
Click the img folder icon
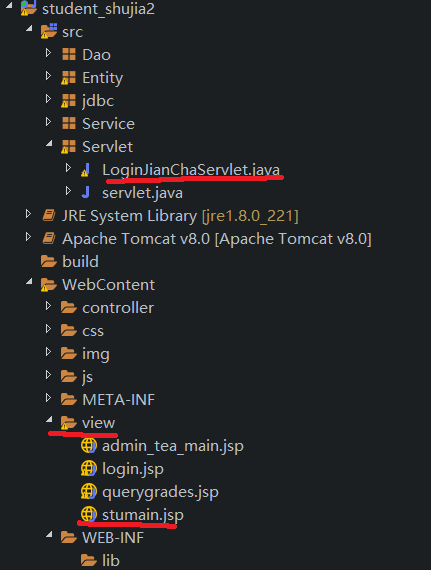point(69,353)
